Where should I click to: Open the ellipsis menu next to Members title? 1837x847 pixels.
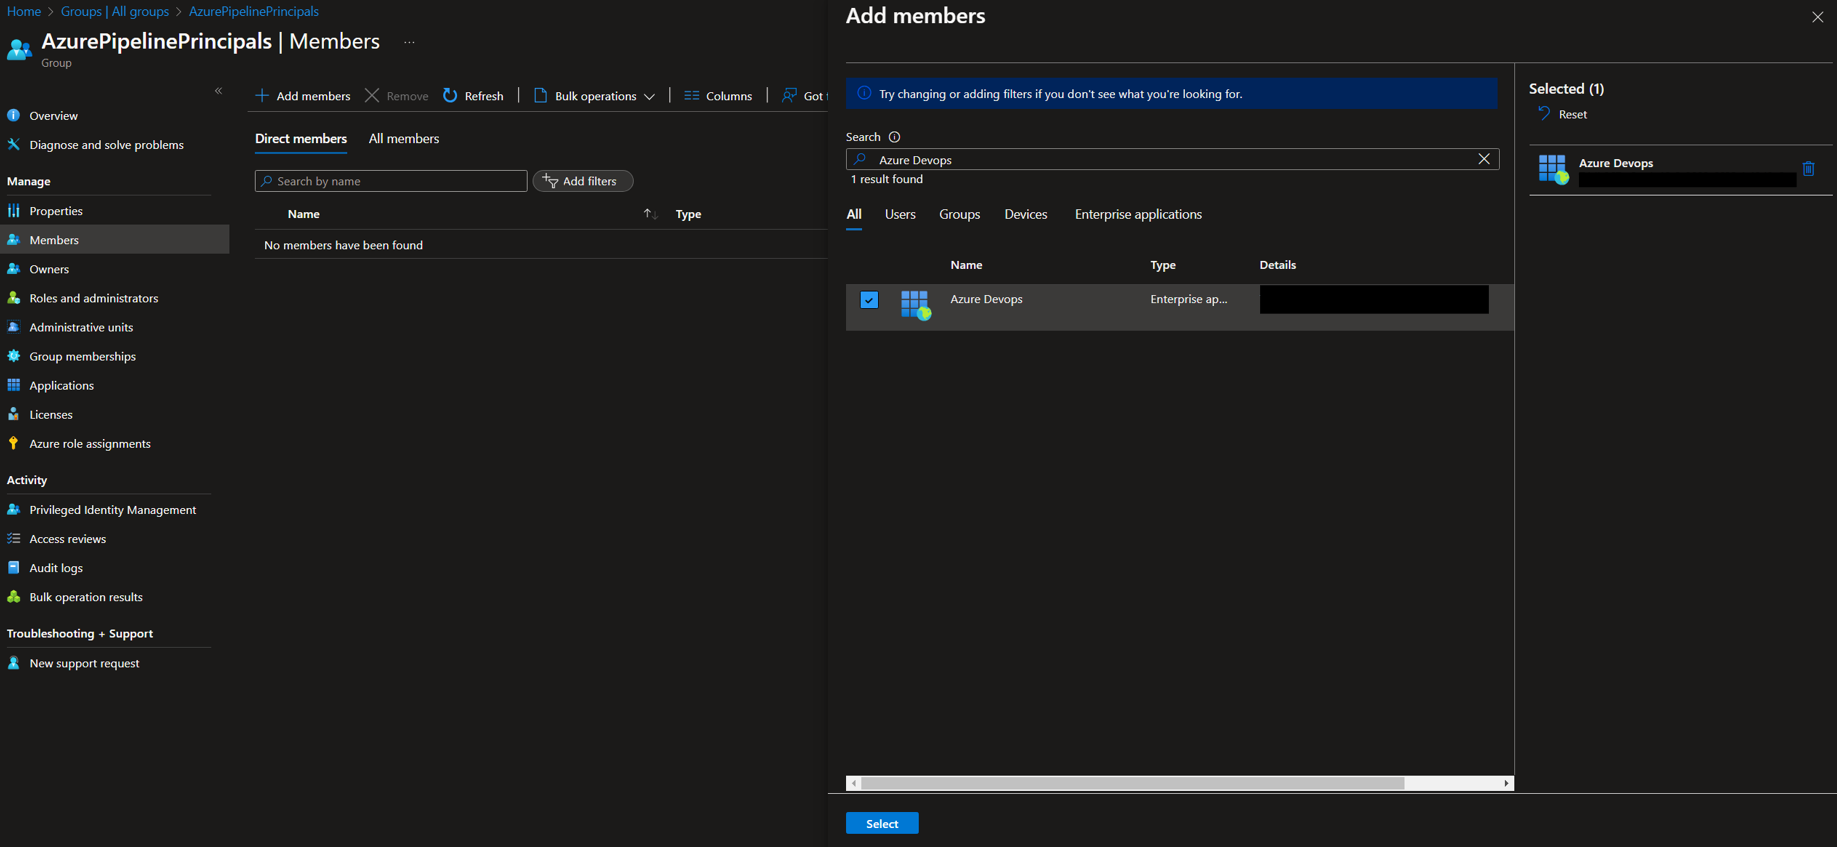pyautogui.click(x=409, y=42)
